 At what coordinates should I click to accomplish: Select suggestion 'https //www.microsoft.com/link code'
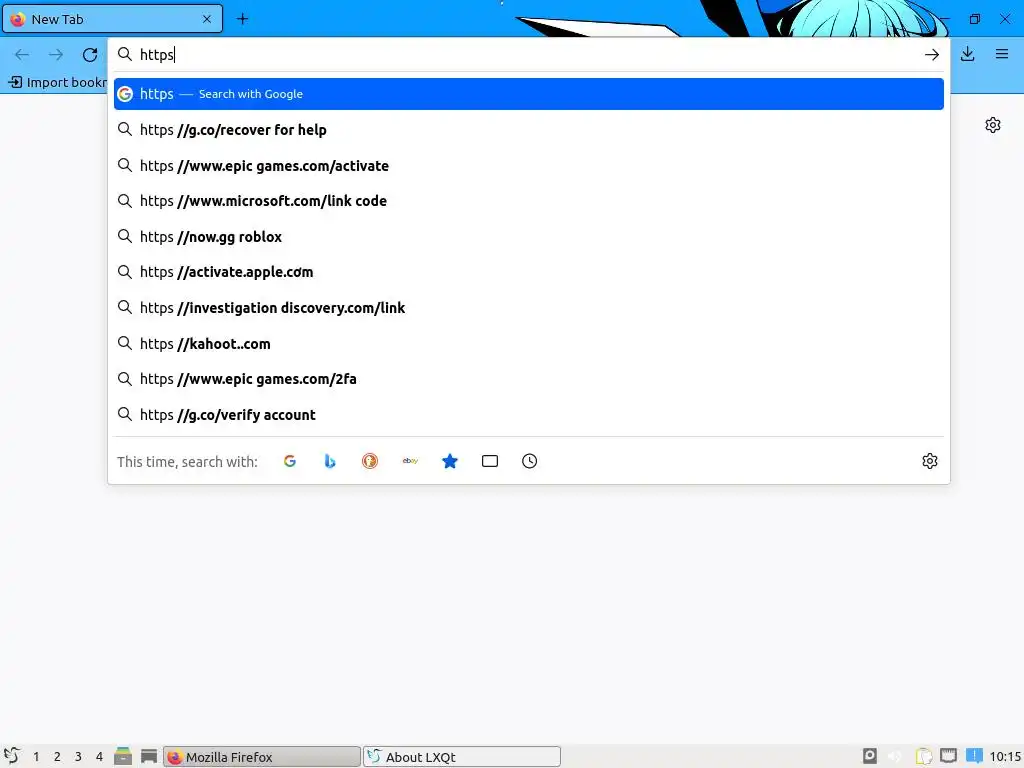[529, 201]
